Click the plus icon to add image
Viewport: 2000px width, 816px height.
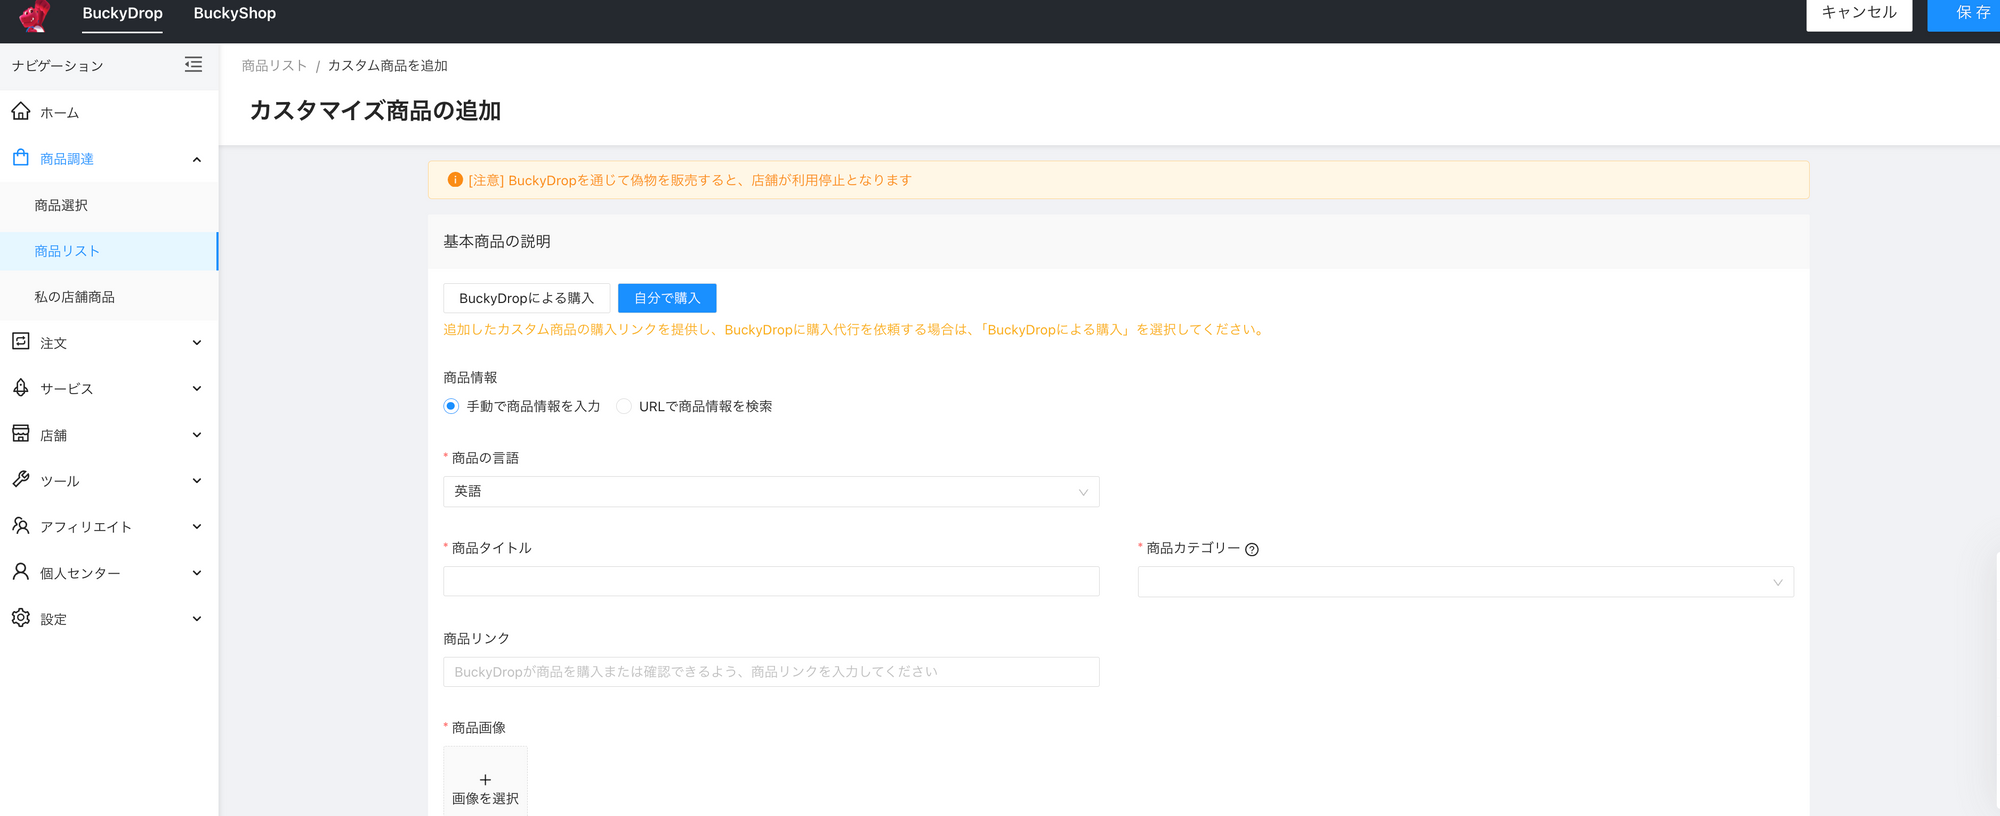485,780
